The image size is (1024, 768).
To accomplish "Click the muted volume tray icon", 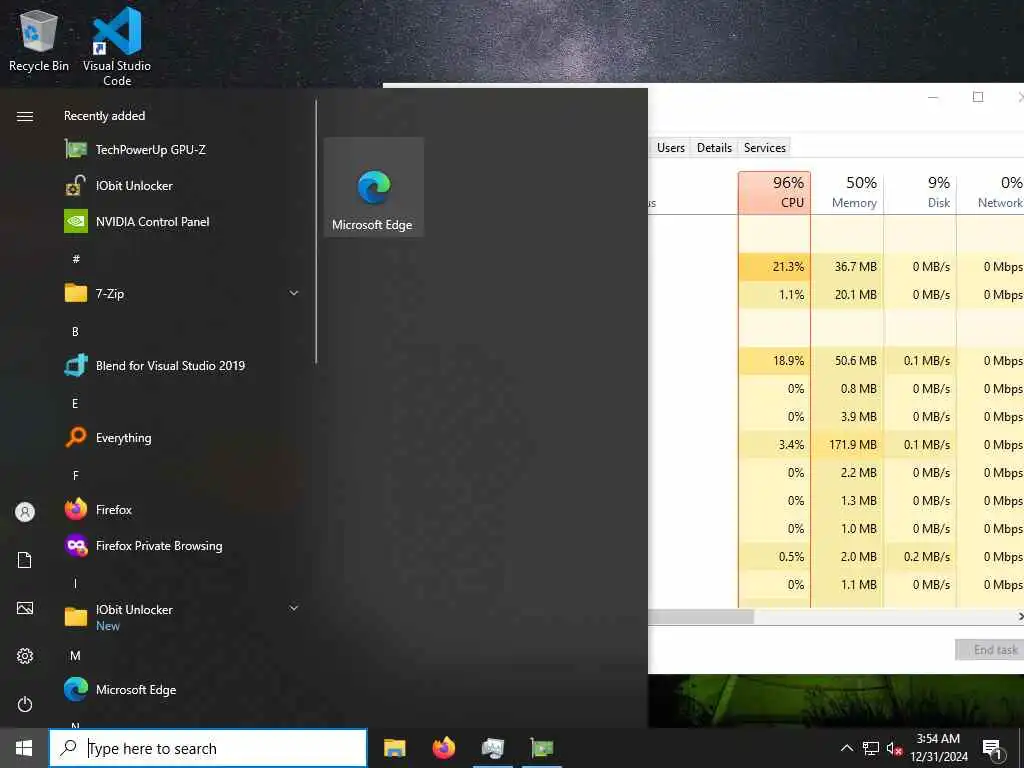I will click(894, 748).
